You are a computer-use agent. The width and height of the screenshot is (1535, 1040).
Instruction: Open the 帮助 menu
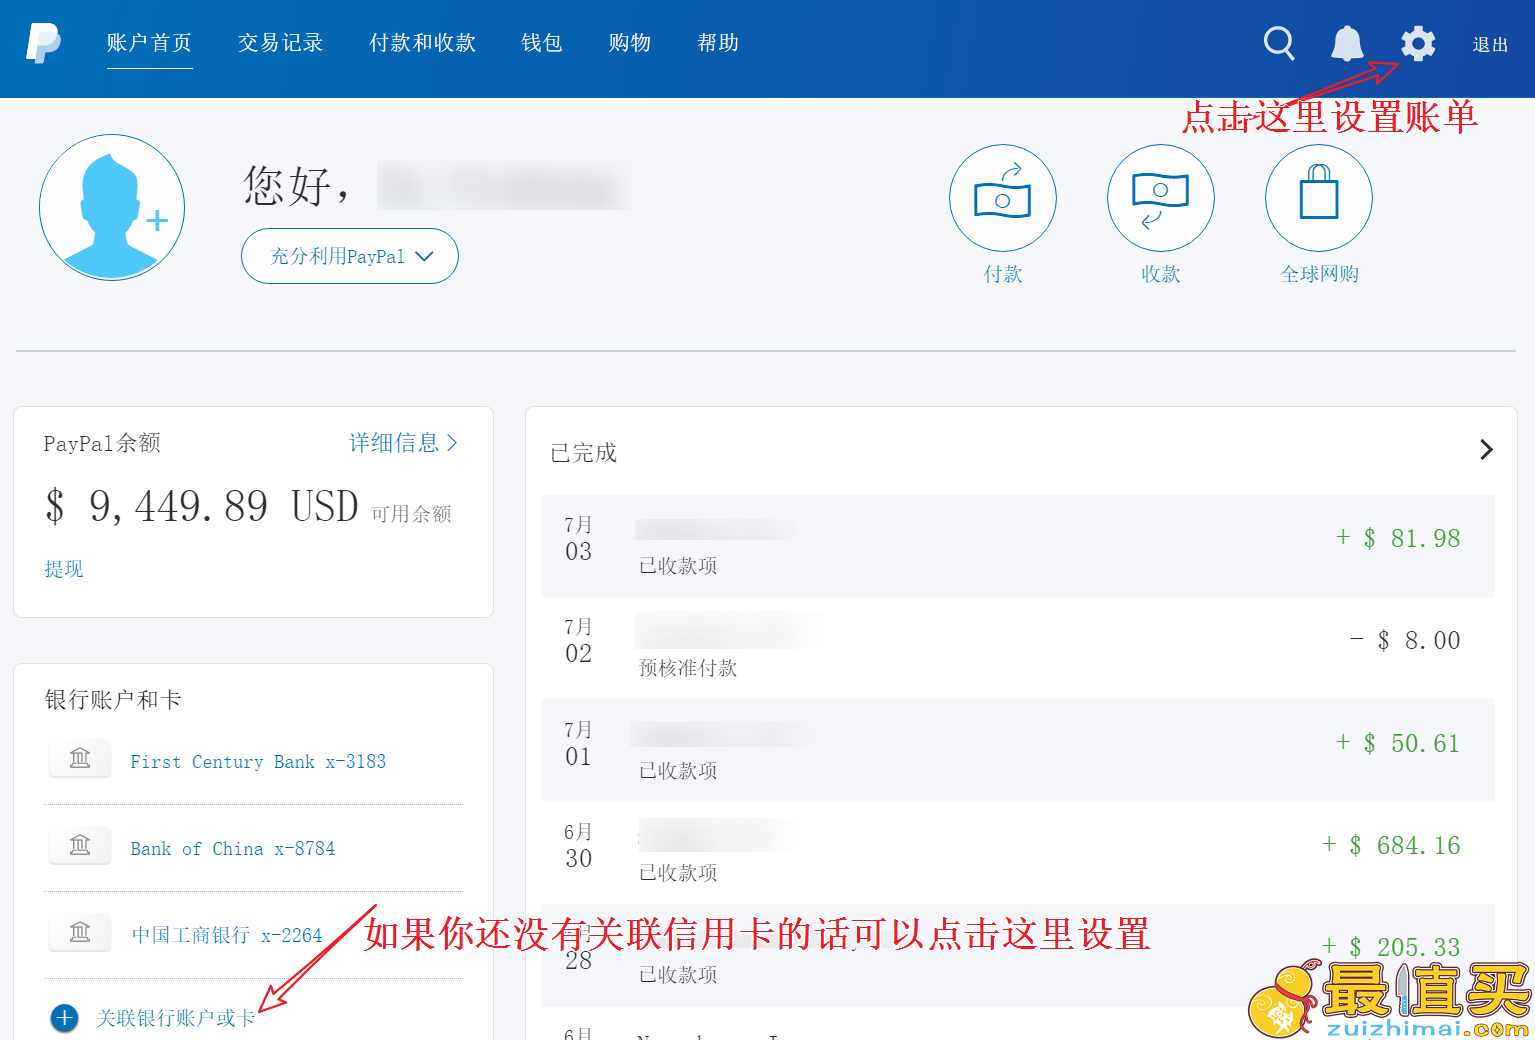(x=718, y=43)
